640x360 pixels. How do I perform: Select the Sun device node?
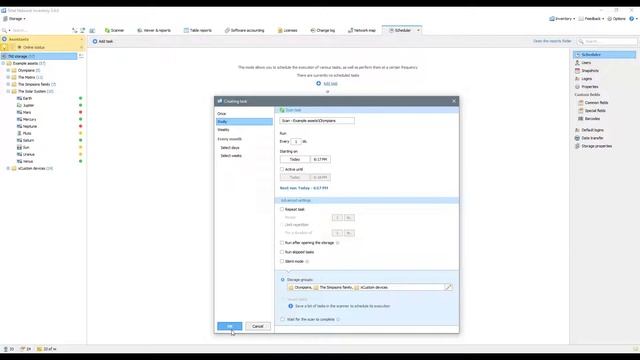click(x=26, y=147)
